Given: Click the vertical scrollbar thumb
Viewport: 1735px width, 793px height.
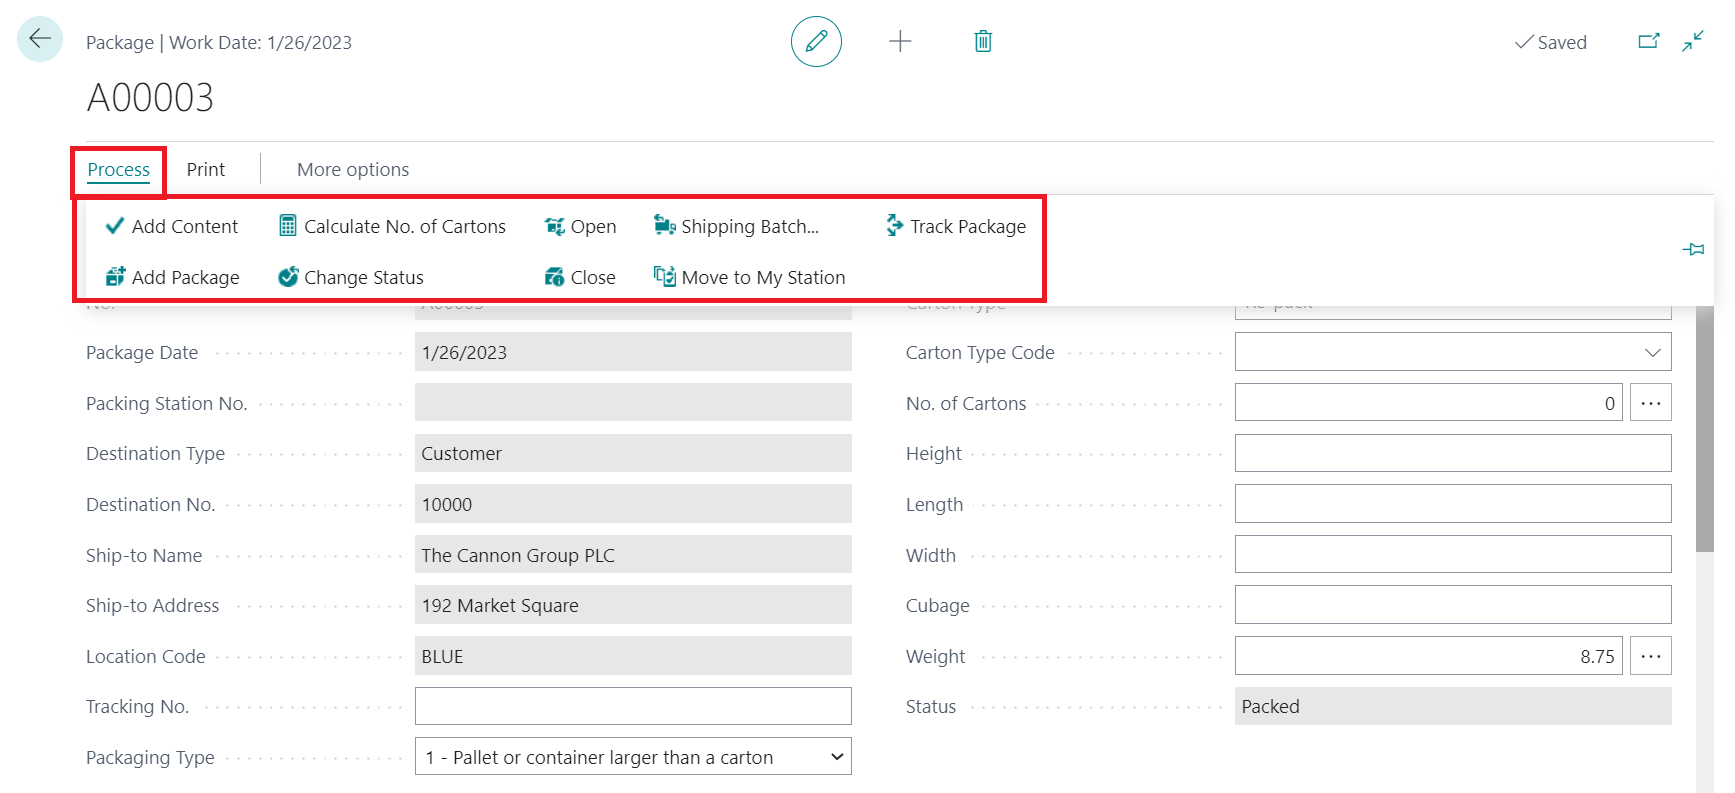Looking at the screenshot, I should tap(1705, 430).
